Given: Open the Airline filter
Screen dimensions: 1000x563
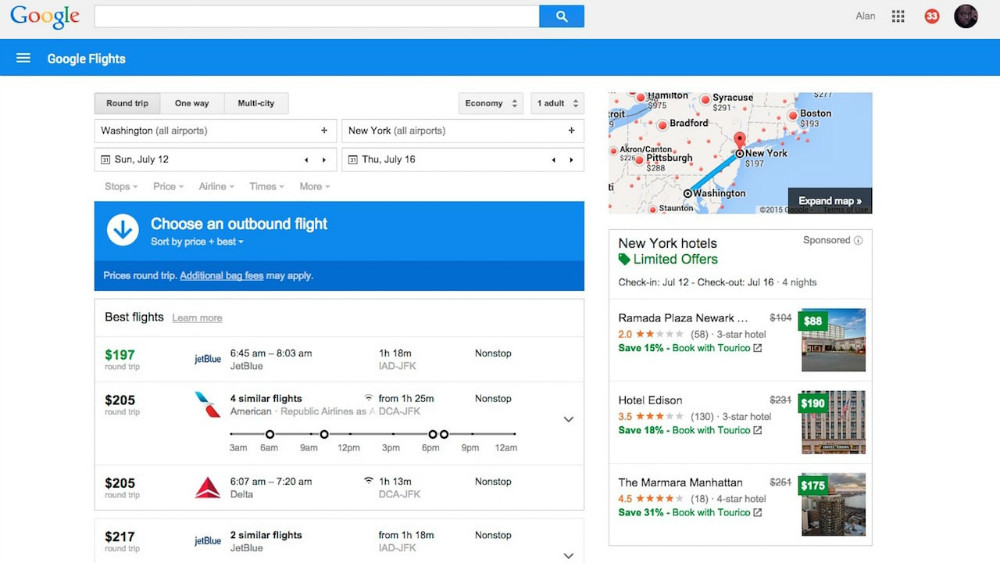Looking at the screenshot, I should 216,187.
